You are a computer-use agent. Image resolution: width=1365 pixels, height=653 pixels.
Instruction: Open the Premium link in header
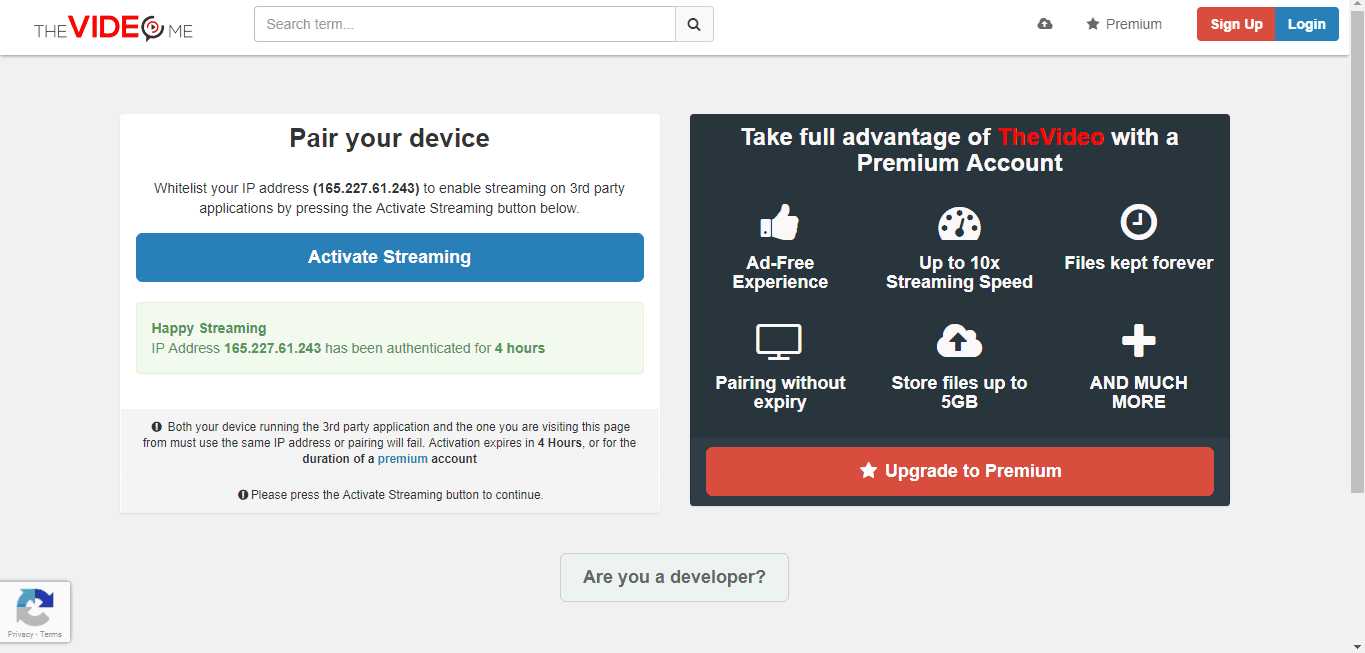(x=1124, y=24)
